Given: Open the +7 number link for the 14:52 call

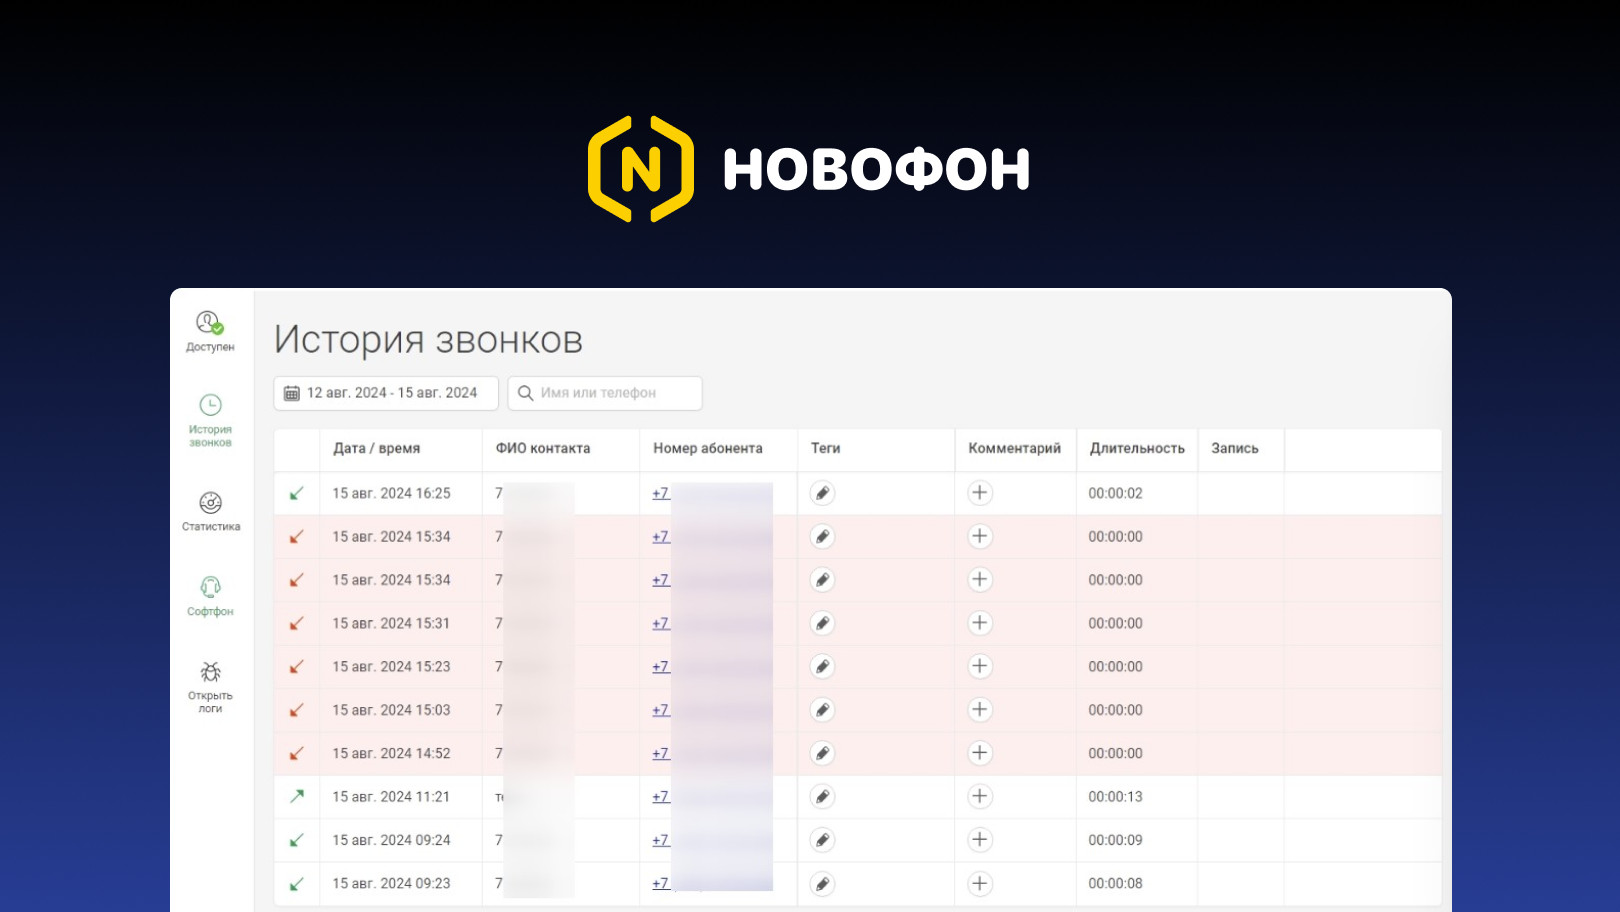Looking at the screenshot, I should pyautogui.click(x=661, y=753).
